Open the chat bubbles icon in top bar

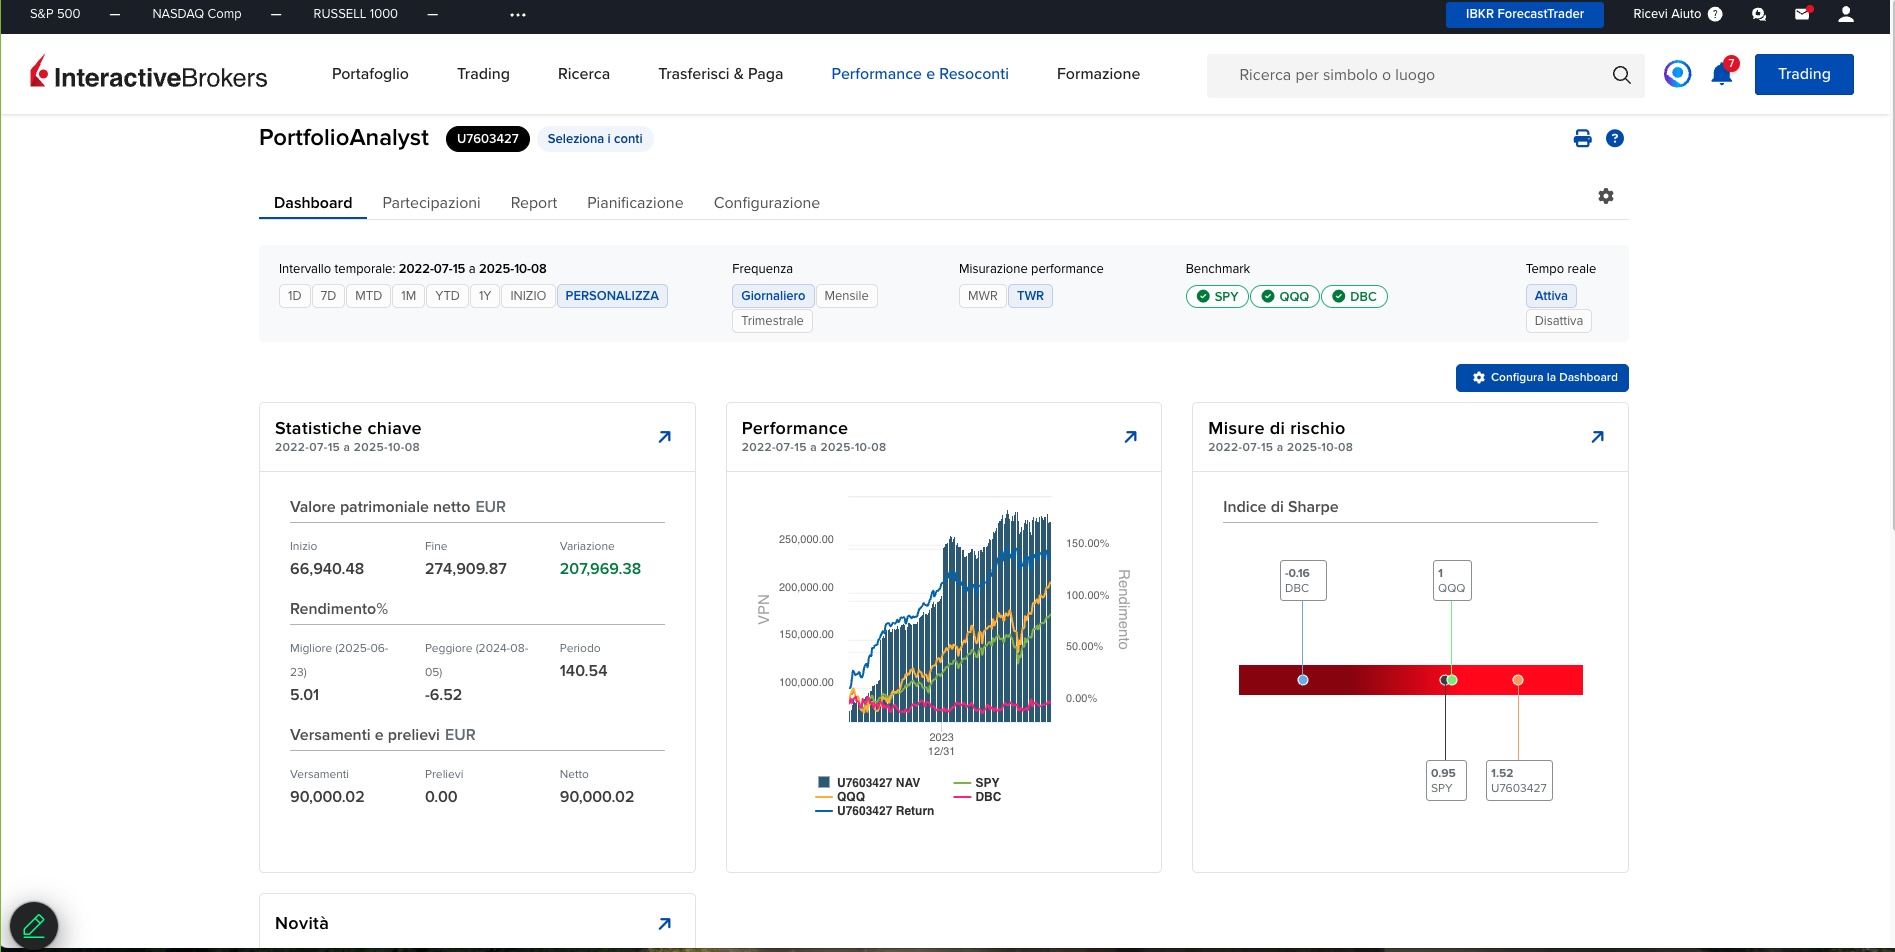pyautogui.click(x=1759, y=14)
